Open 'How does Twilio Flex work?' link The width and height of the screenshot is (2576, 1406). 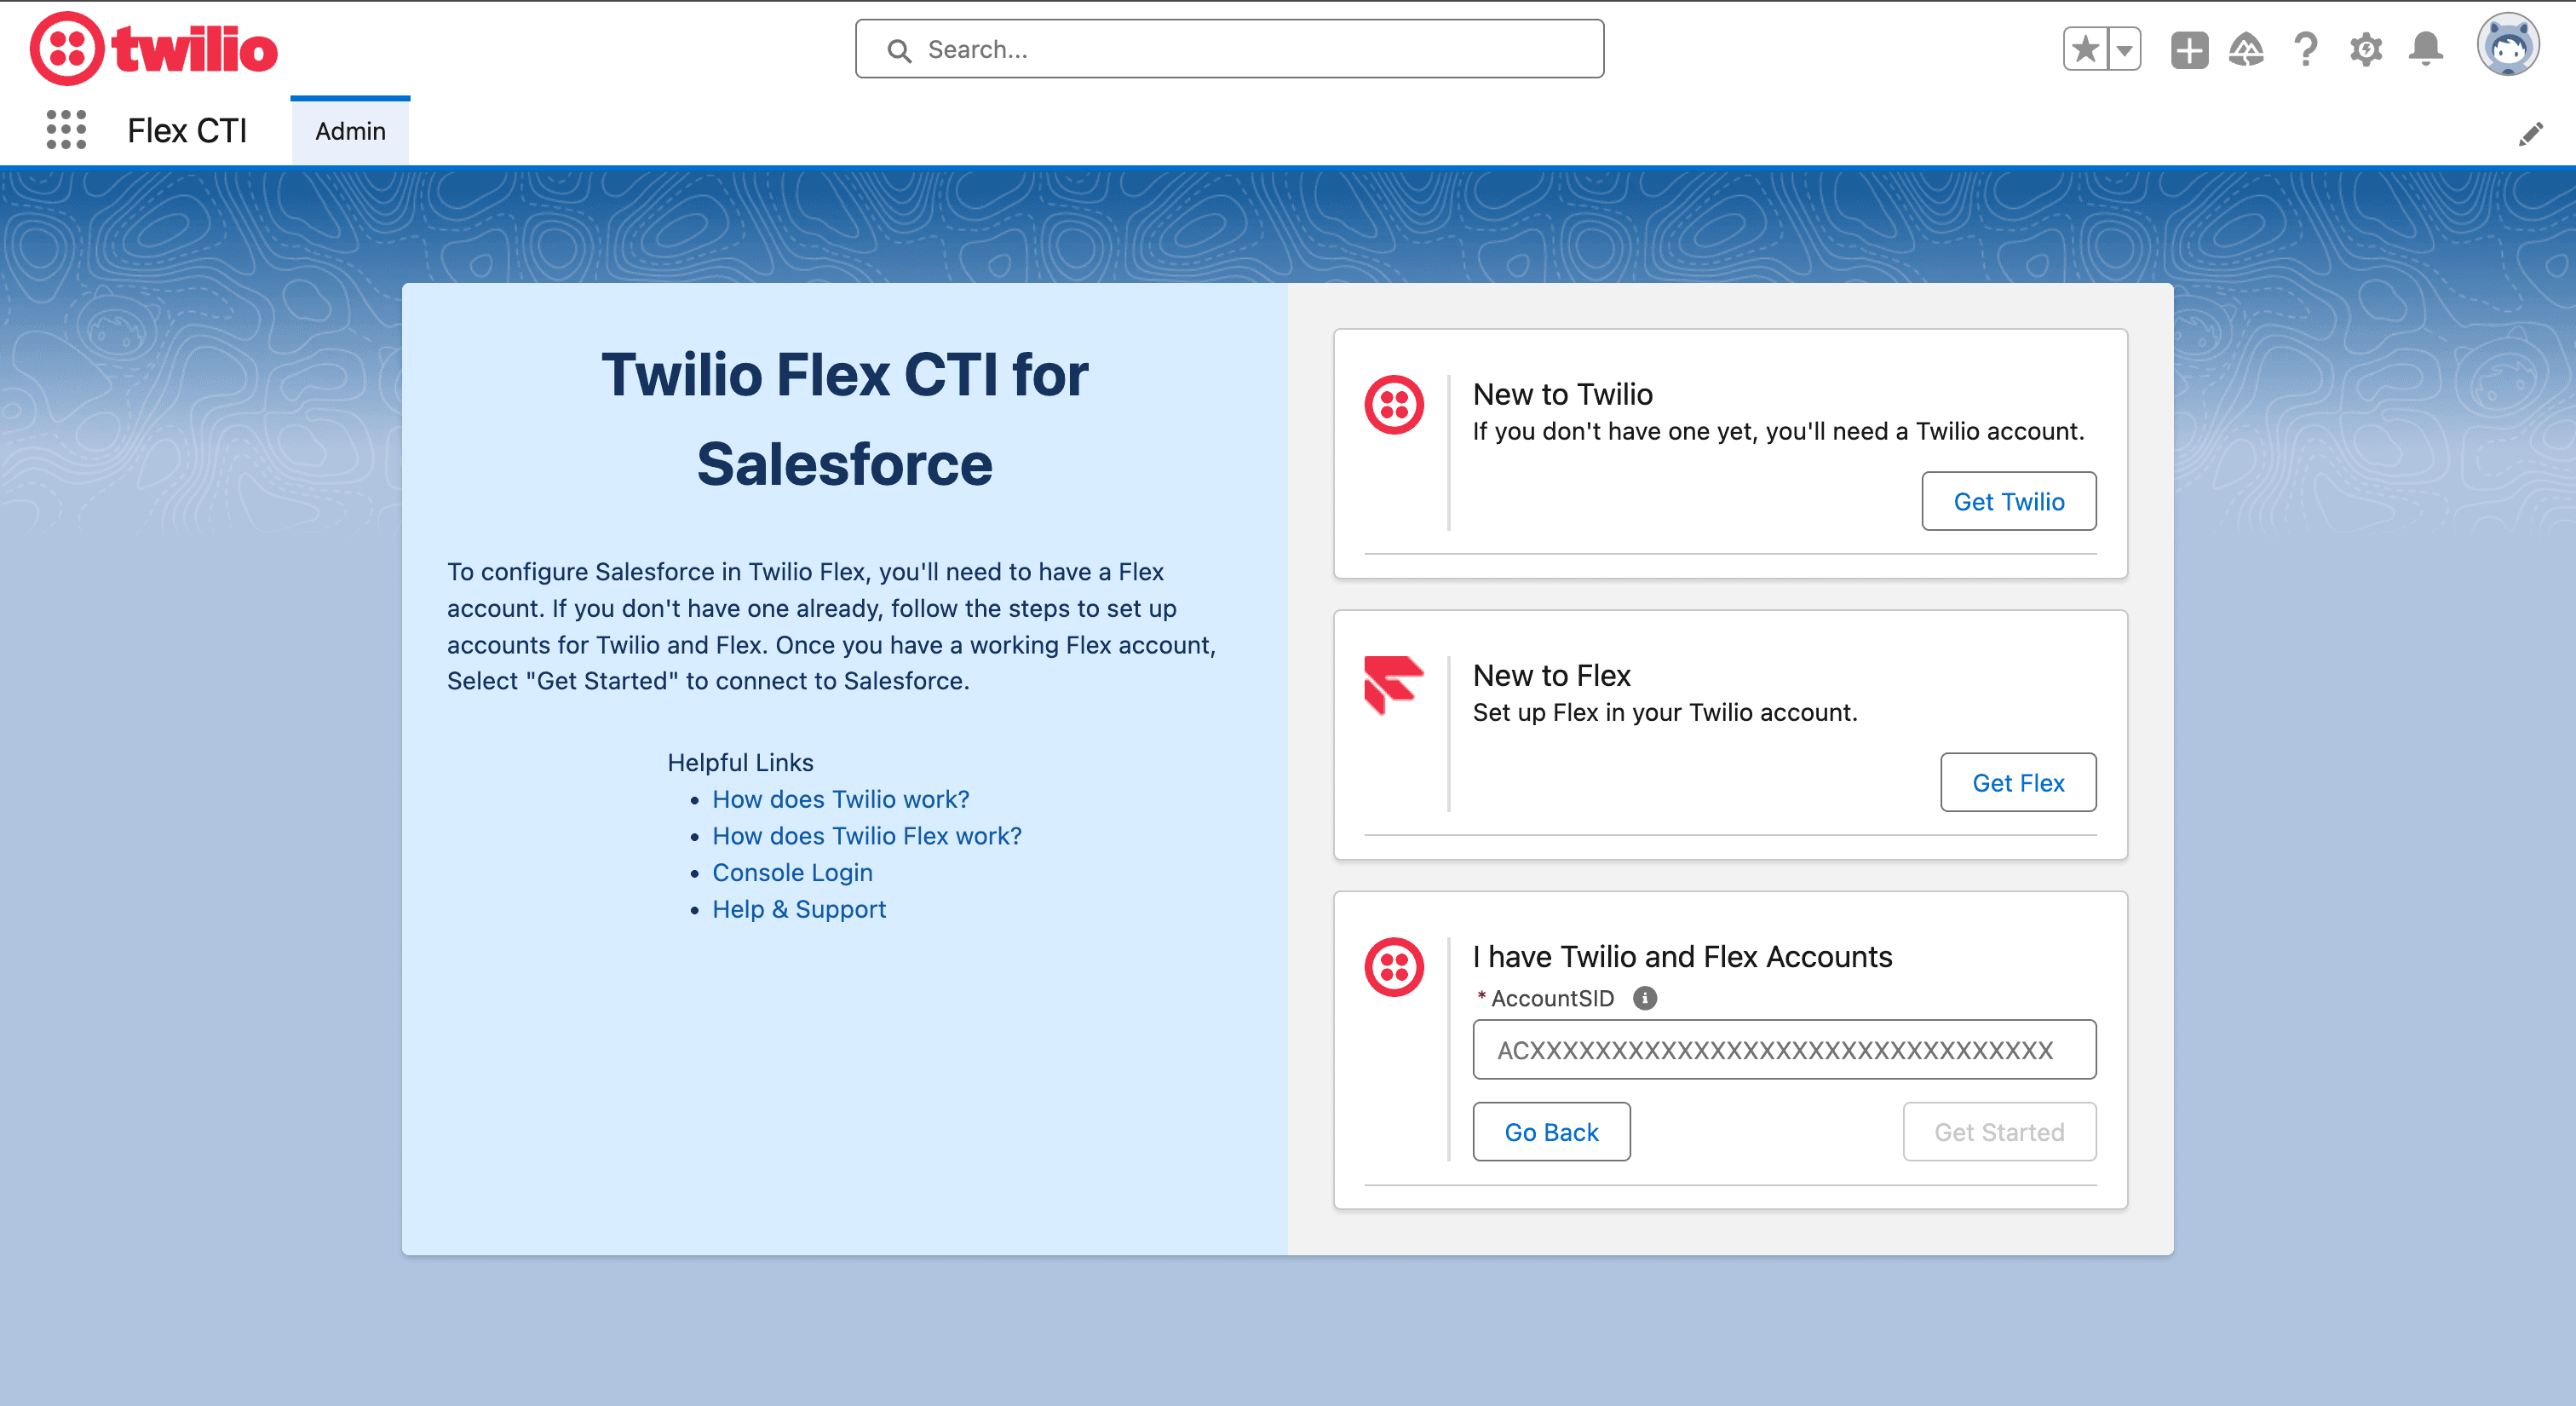(867, 836)
